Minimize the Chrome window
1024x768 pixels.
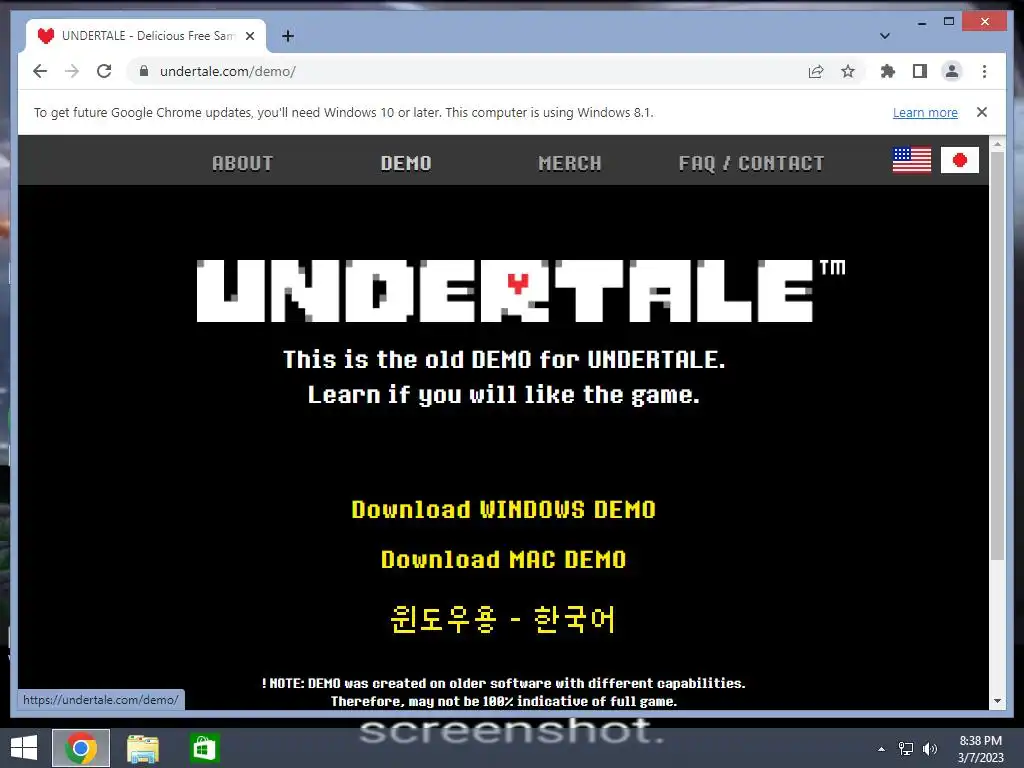point(922,22)
